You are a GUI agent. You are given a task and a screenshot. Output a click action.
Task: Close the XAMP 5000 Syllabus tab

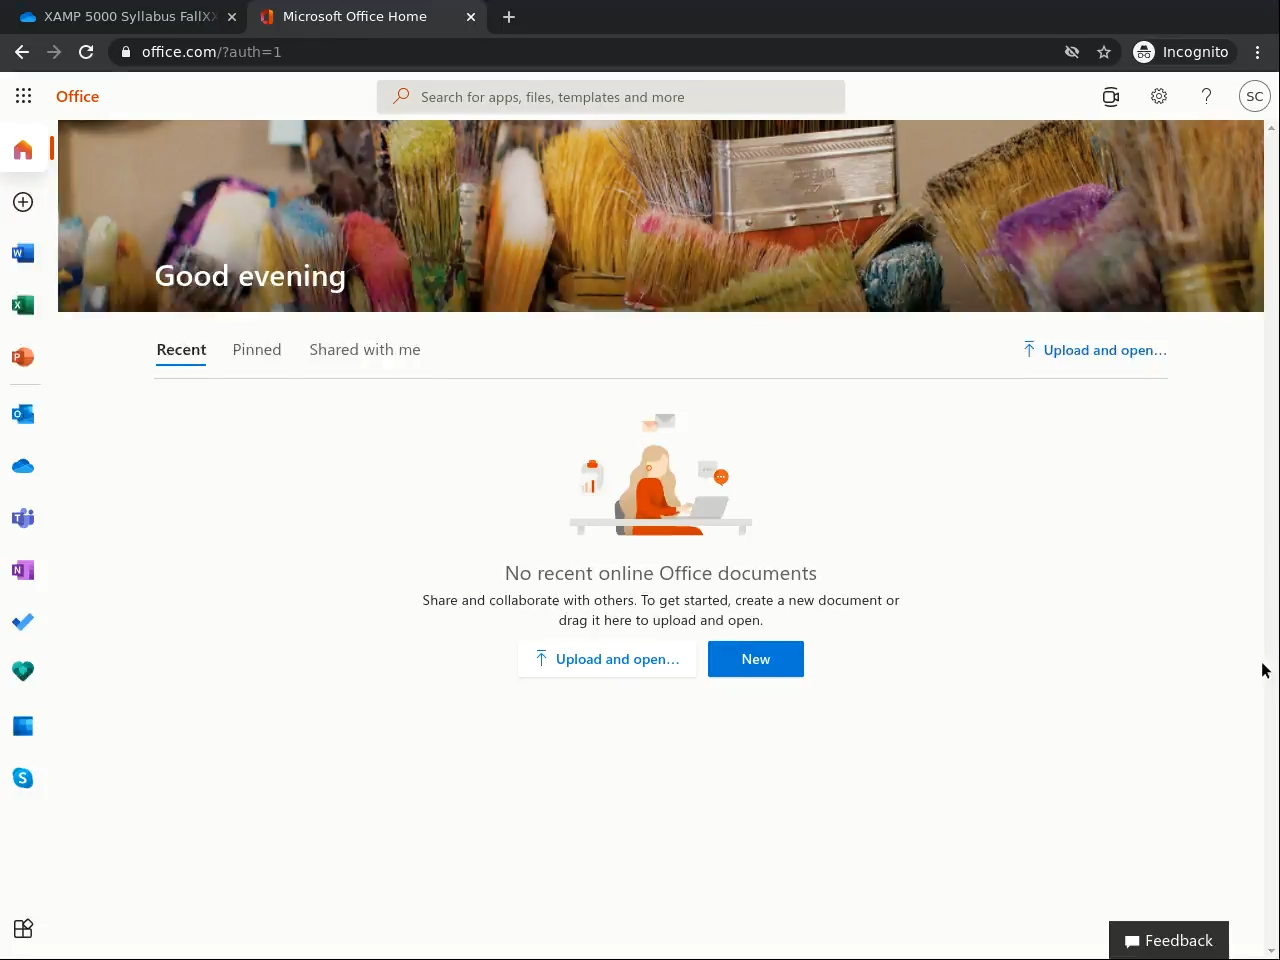point(232,17)
